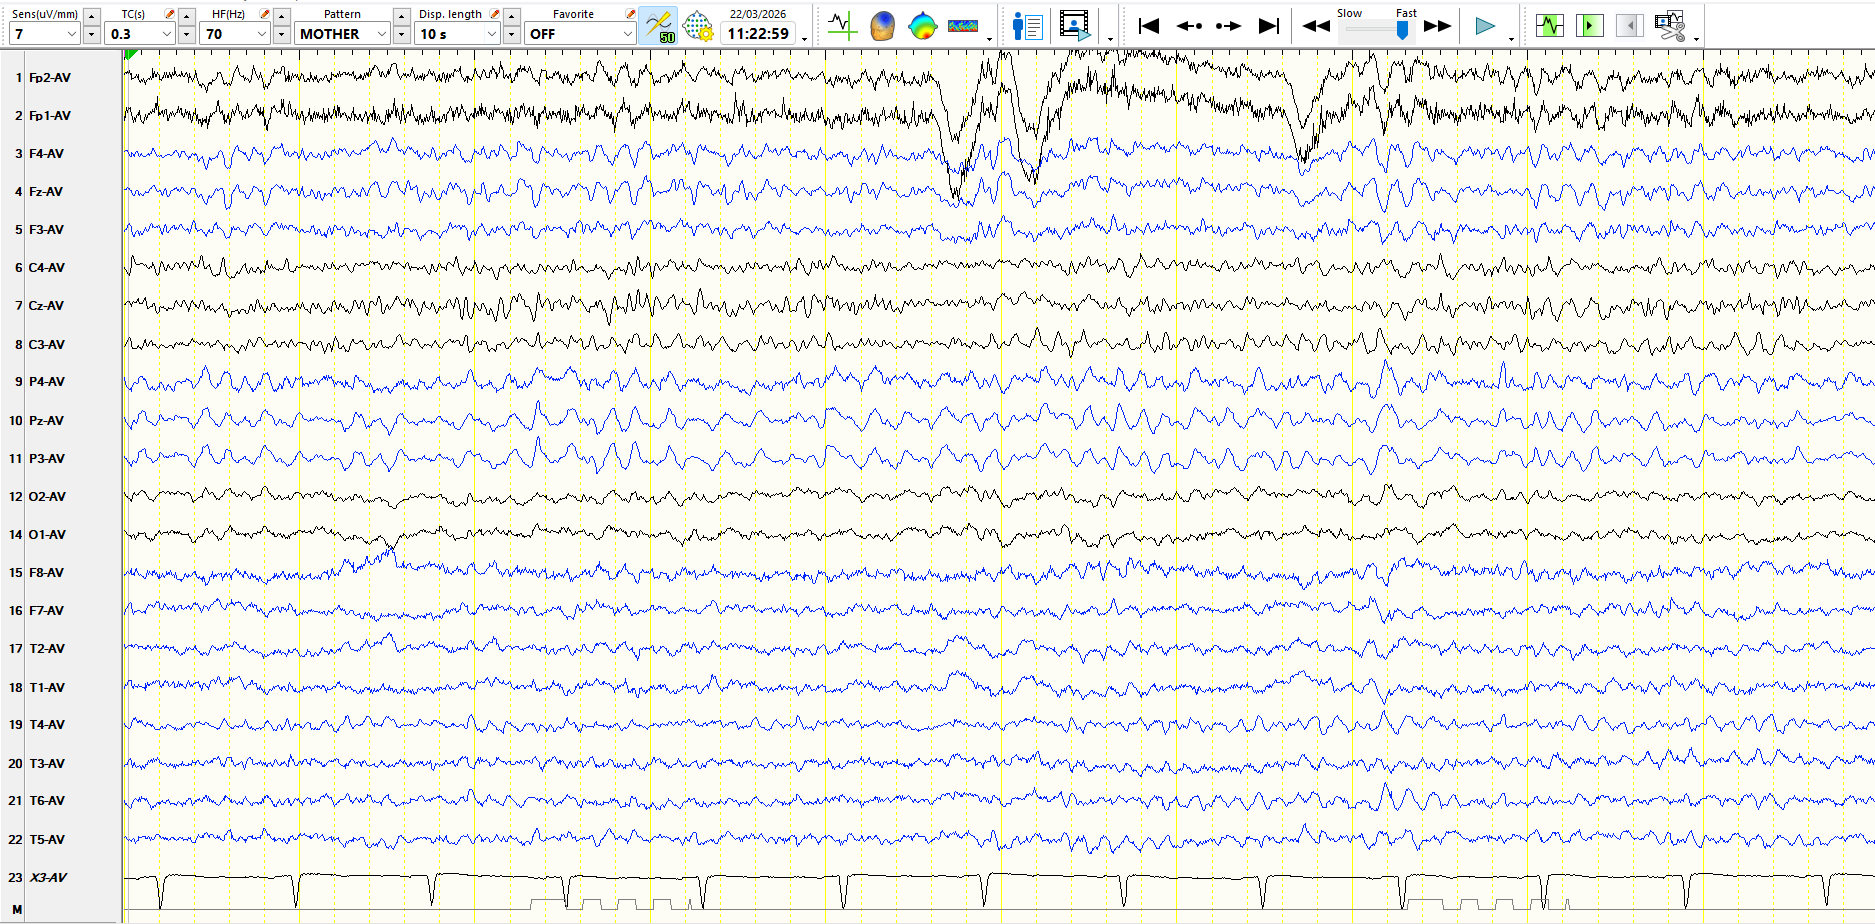This screenshot has height=924, width=1875.
Task: Decrease Disp. length with the down stepper
Action: (x=511, y=34)
